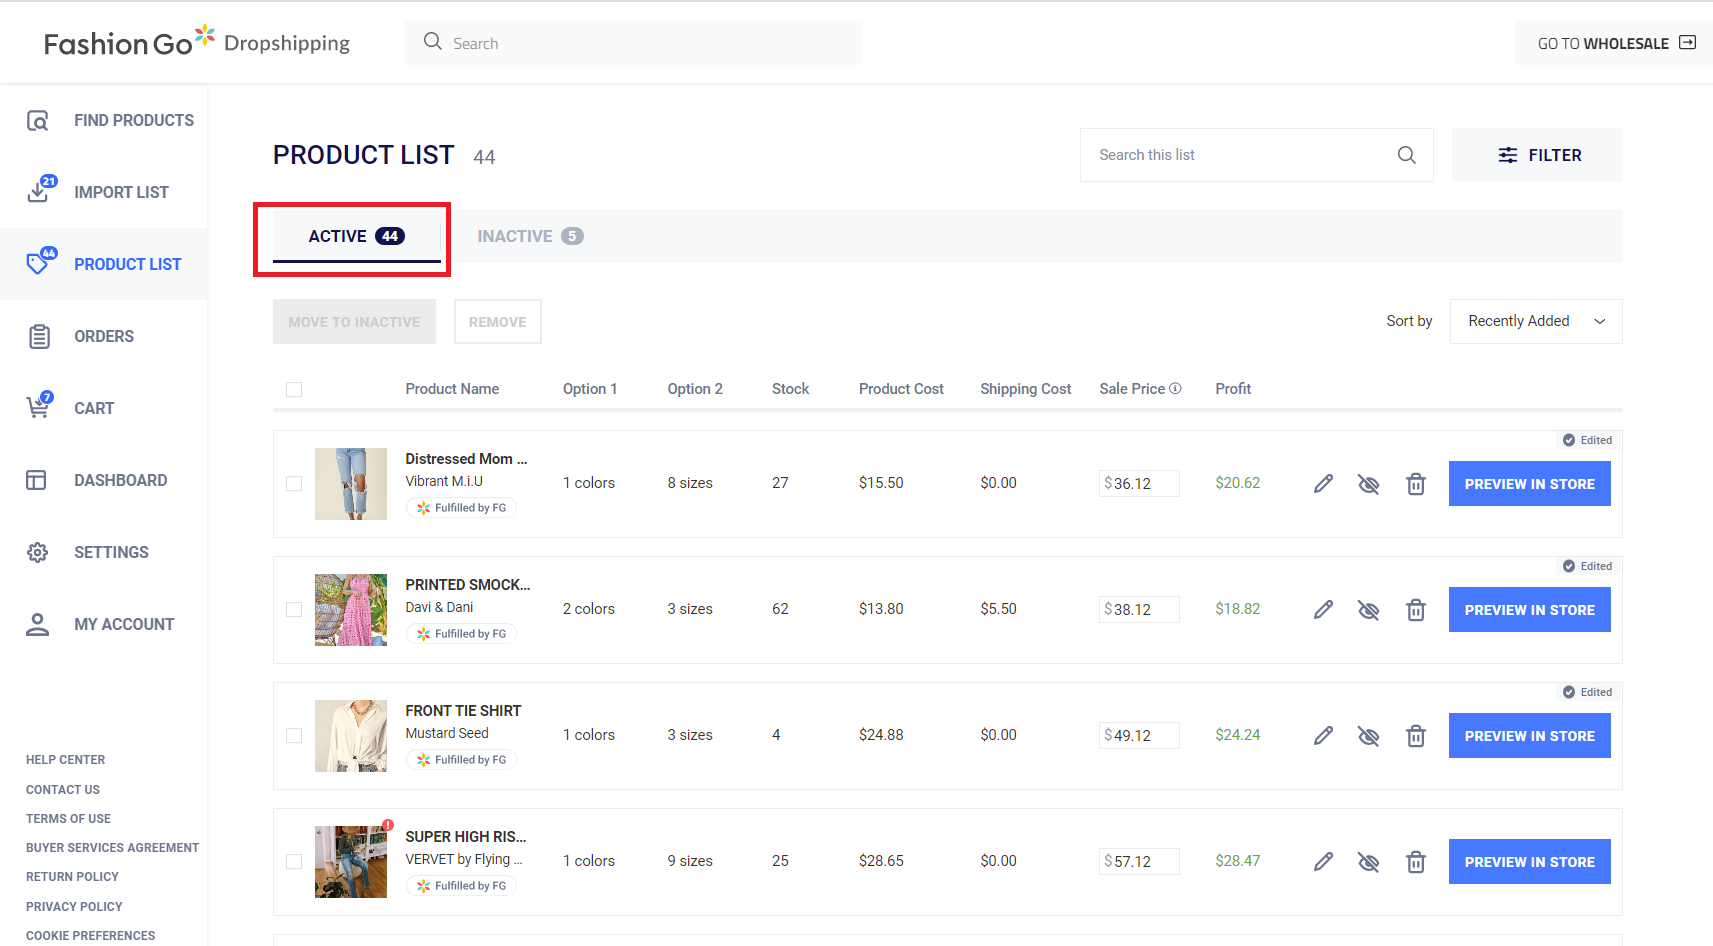
Task: Click the magnifier icon in Search this list
Action: point(1406,155)
